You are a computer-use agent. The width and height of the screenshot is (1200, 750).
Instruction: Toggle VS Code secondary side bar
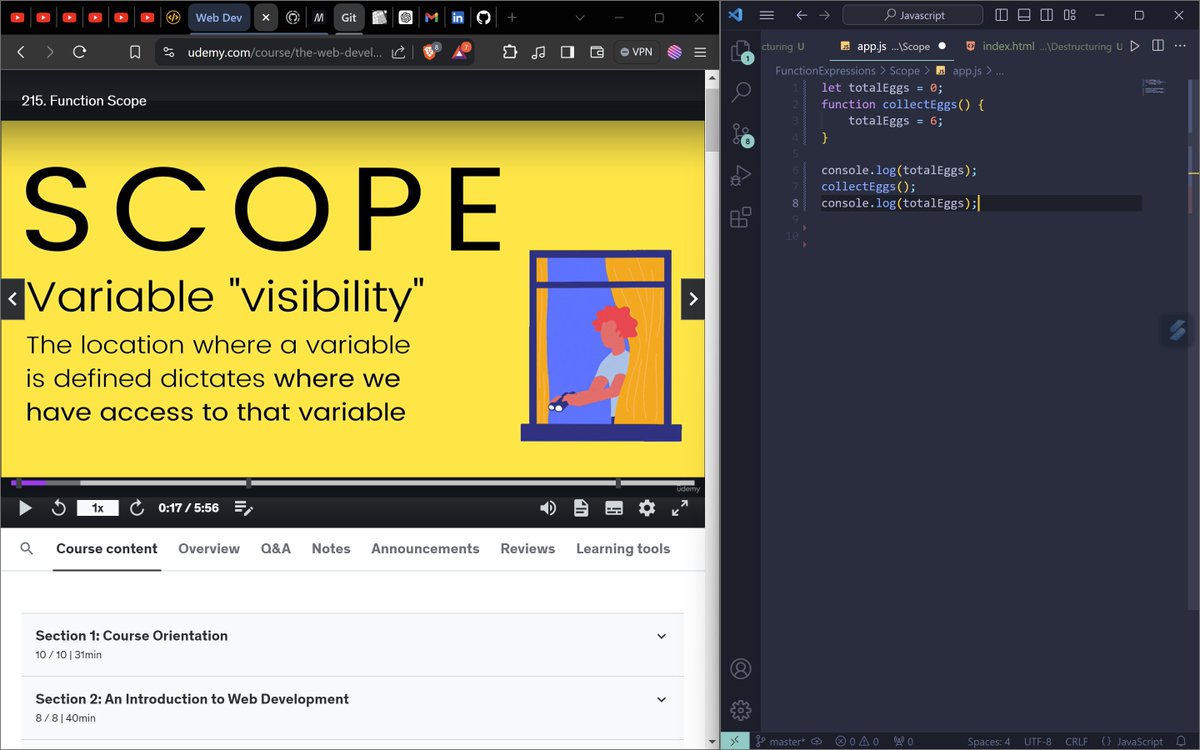tap(1046, 16)
